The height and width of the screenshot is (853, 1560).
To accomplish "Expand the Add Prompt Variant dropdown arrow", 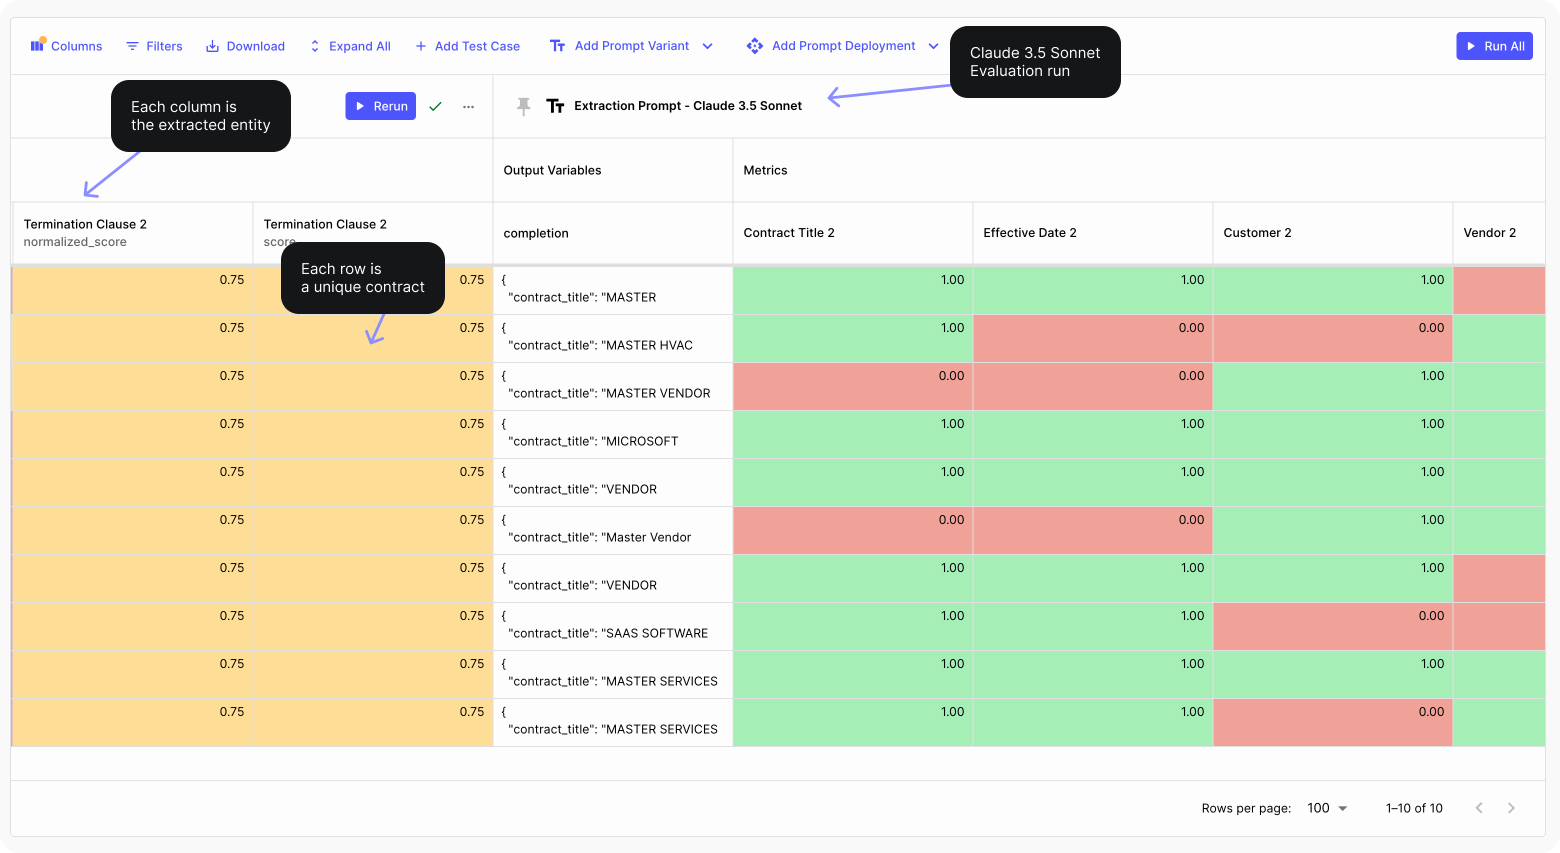I will pos(707,46).
